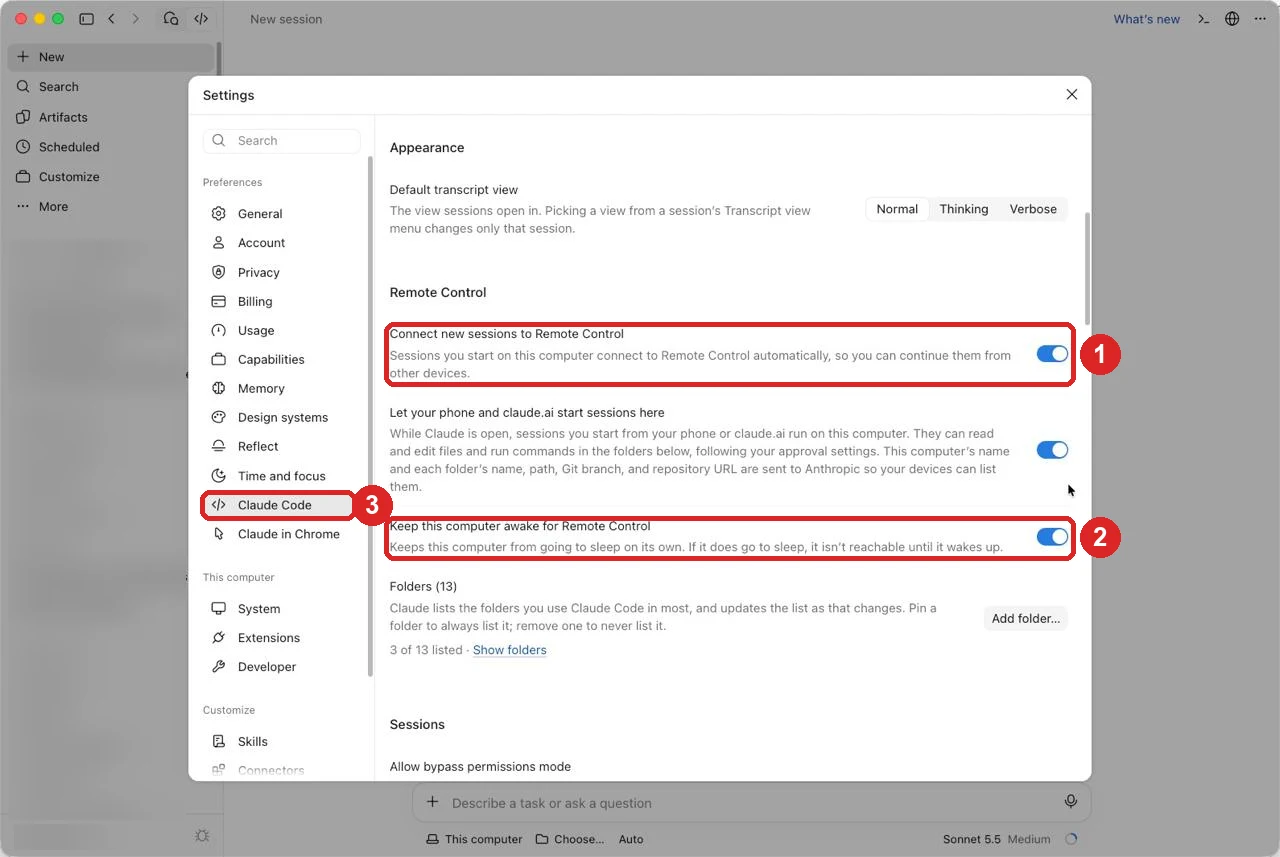The height and width of the screenshot is (857, 1280).
Task: Click the Developer wrench icon in Settings
Action: click(x=219, y=666)
